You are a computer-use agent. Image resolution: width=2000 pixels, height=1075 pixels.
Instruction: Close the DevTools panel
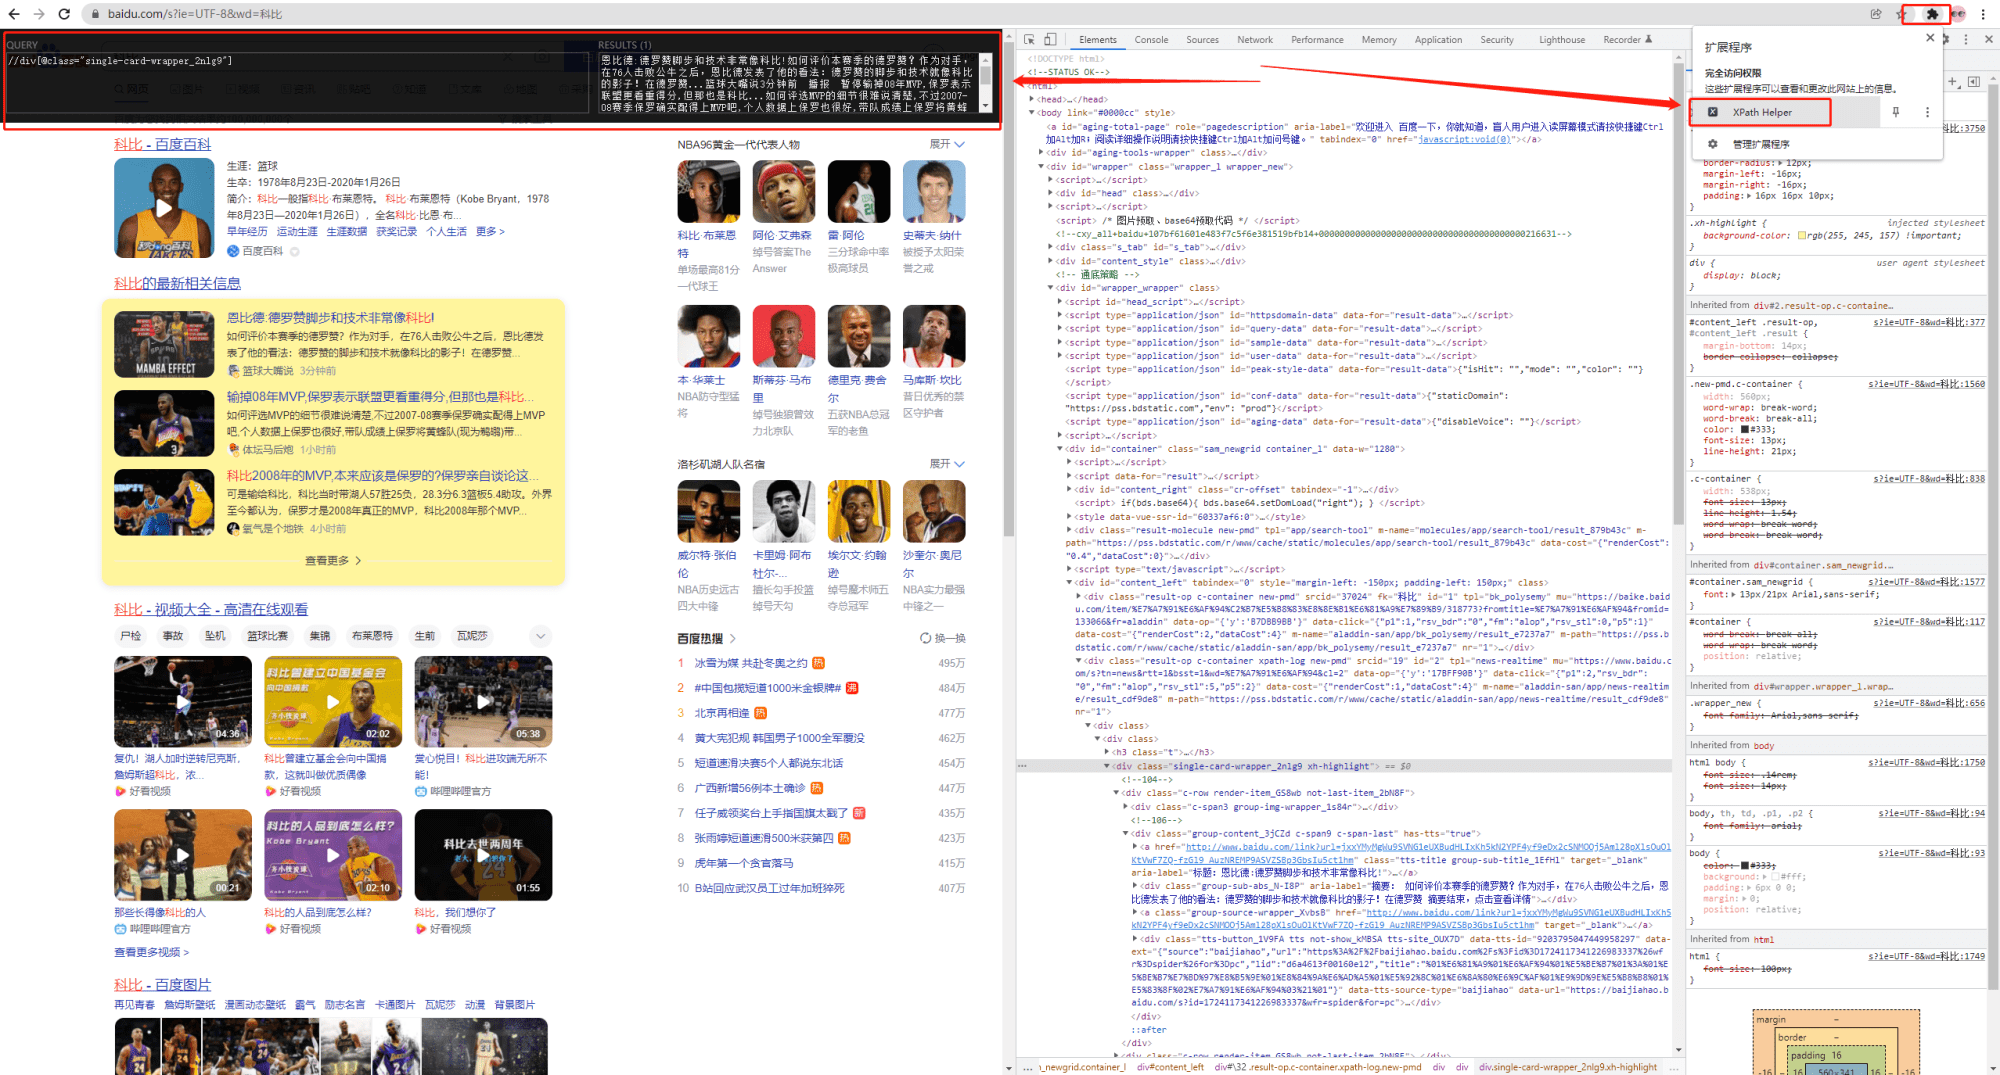pyautogui.click(x=1988, y=40)
